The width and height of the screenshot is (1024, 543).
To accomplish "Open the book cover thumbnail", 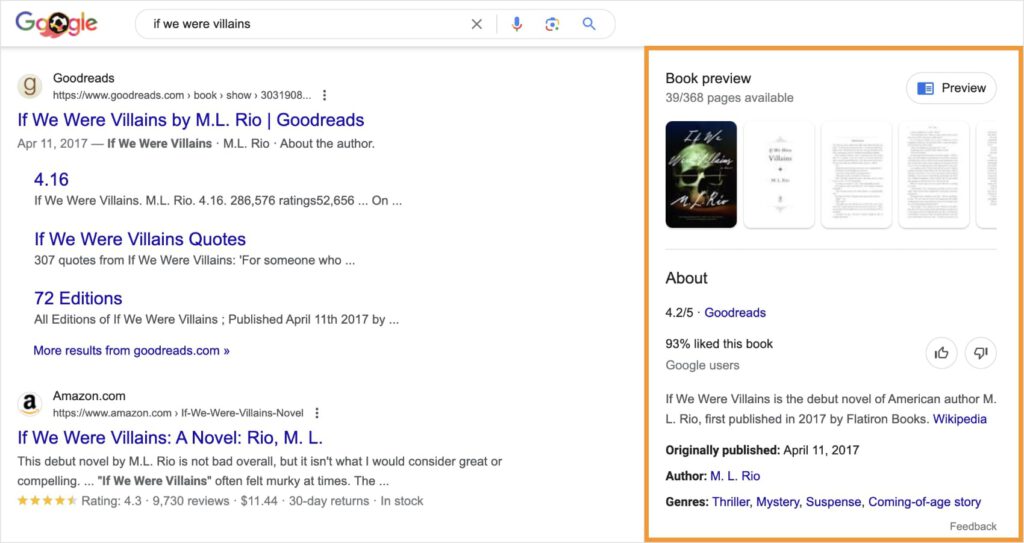I will pyautogui.click(x=701, y=174).
